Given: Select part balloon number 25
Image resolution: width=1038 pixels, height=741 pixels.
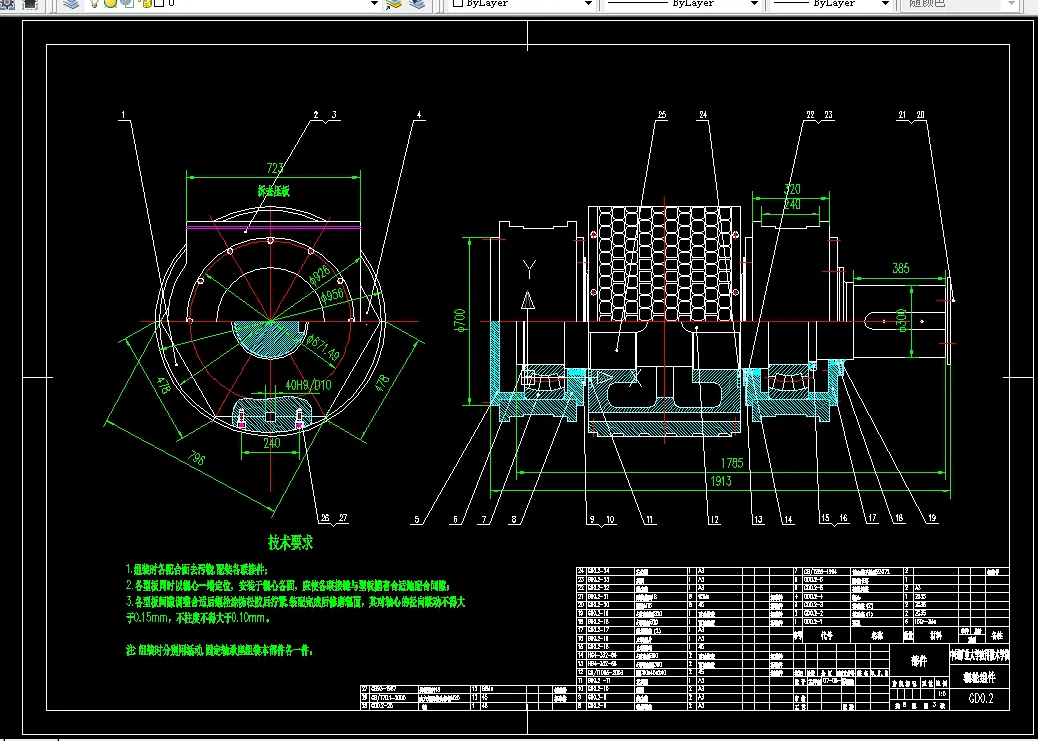Looking at the screenshot, I should (x=661, y=115).
